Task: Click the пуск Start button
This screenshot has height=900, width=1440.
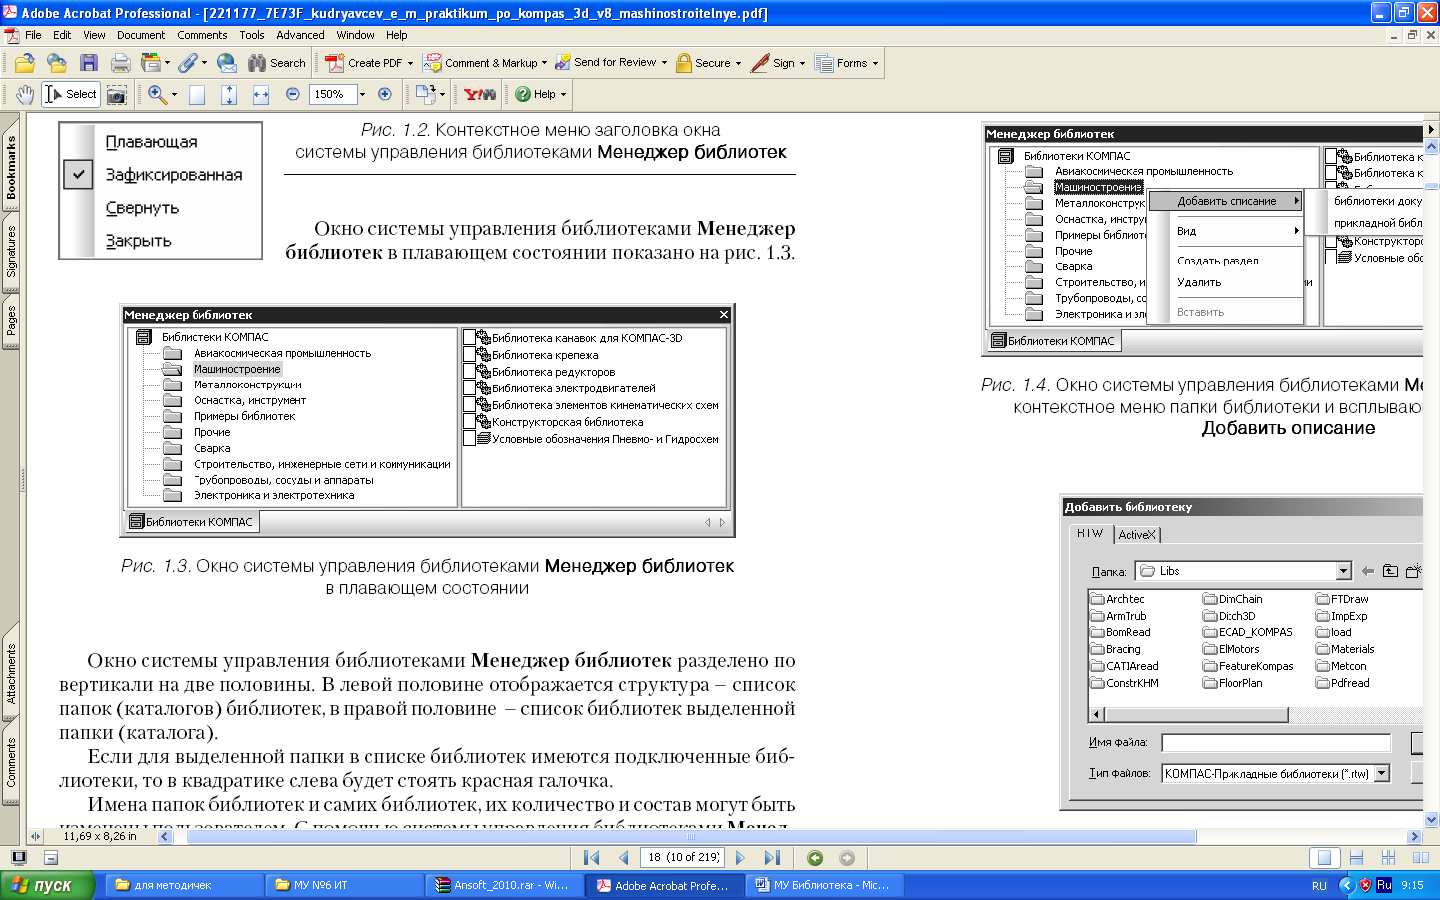Action: 48,885
